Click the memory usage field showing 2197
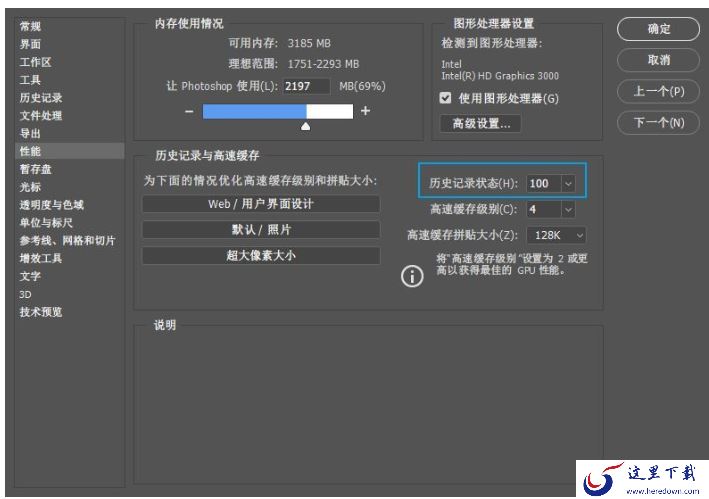The width and height of the screenshot is (709, 499). pos(307,86)
